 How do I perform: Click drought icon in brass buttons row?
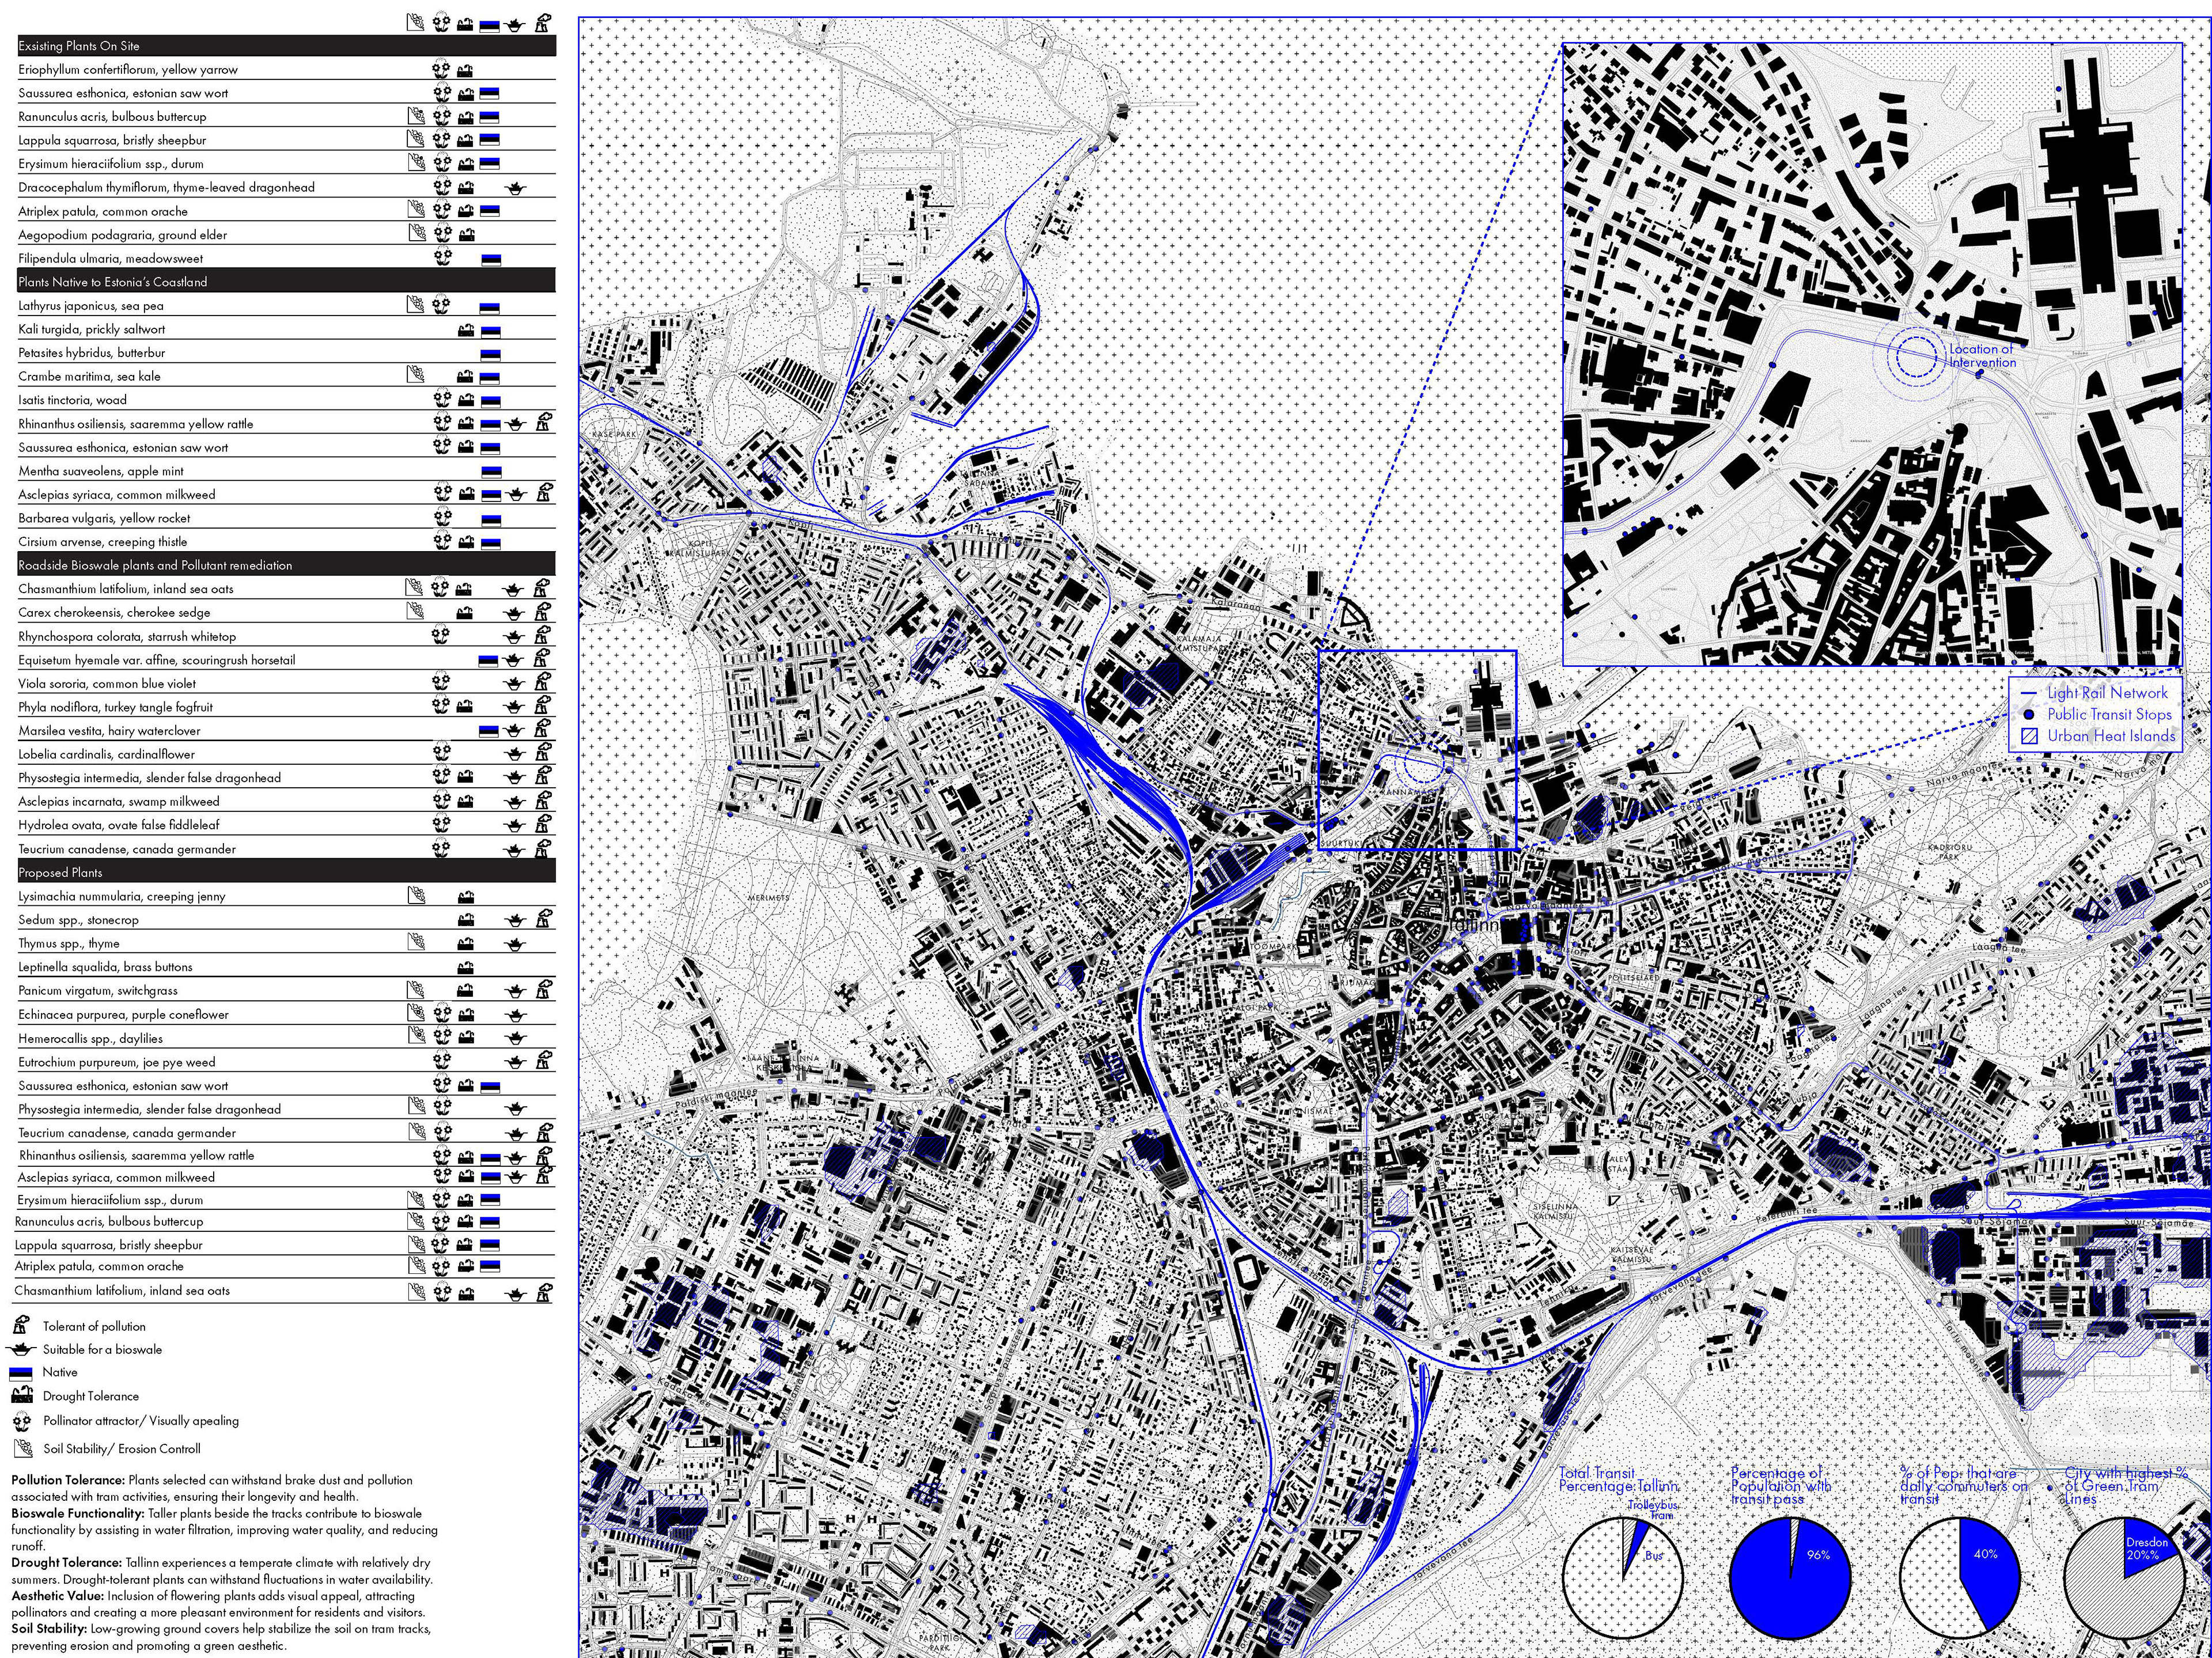coord(465,968)
